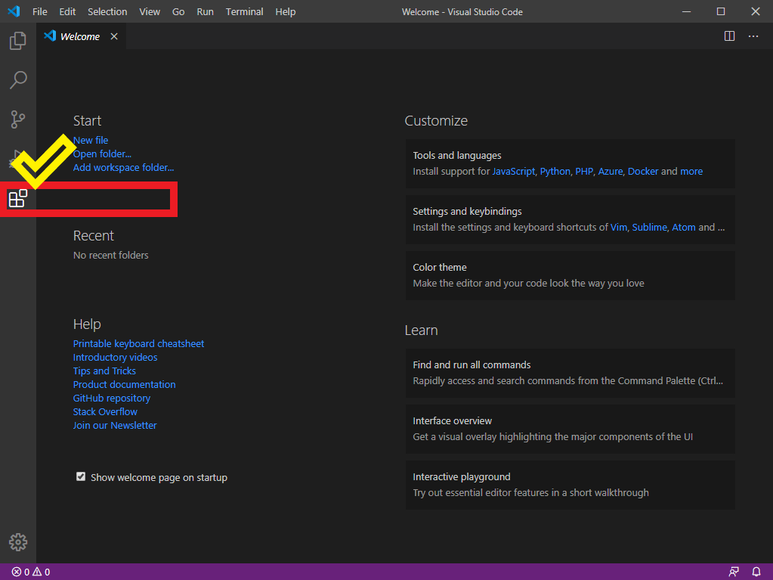
Task: Open the Selection menu
Action: click(x=107, y=11)
